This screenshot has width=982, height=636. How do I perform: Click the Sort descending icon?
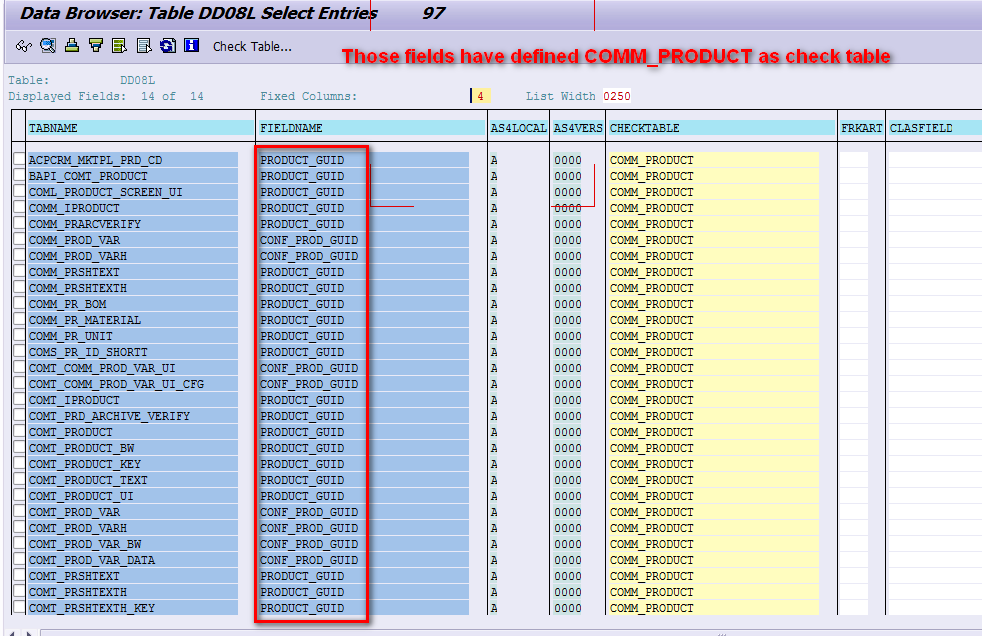coord(96,46)
